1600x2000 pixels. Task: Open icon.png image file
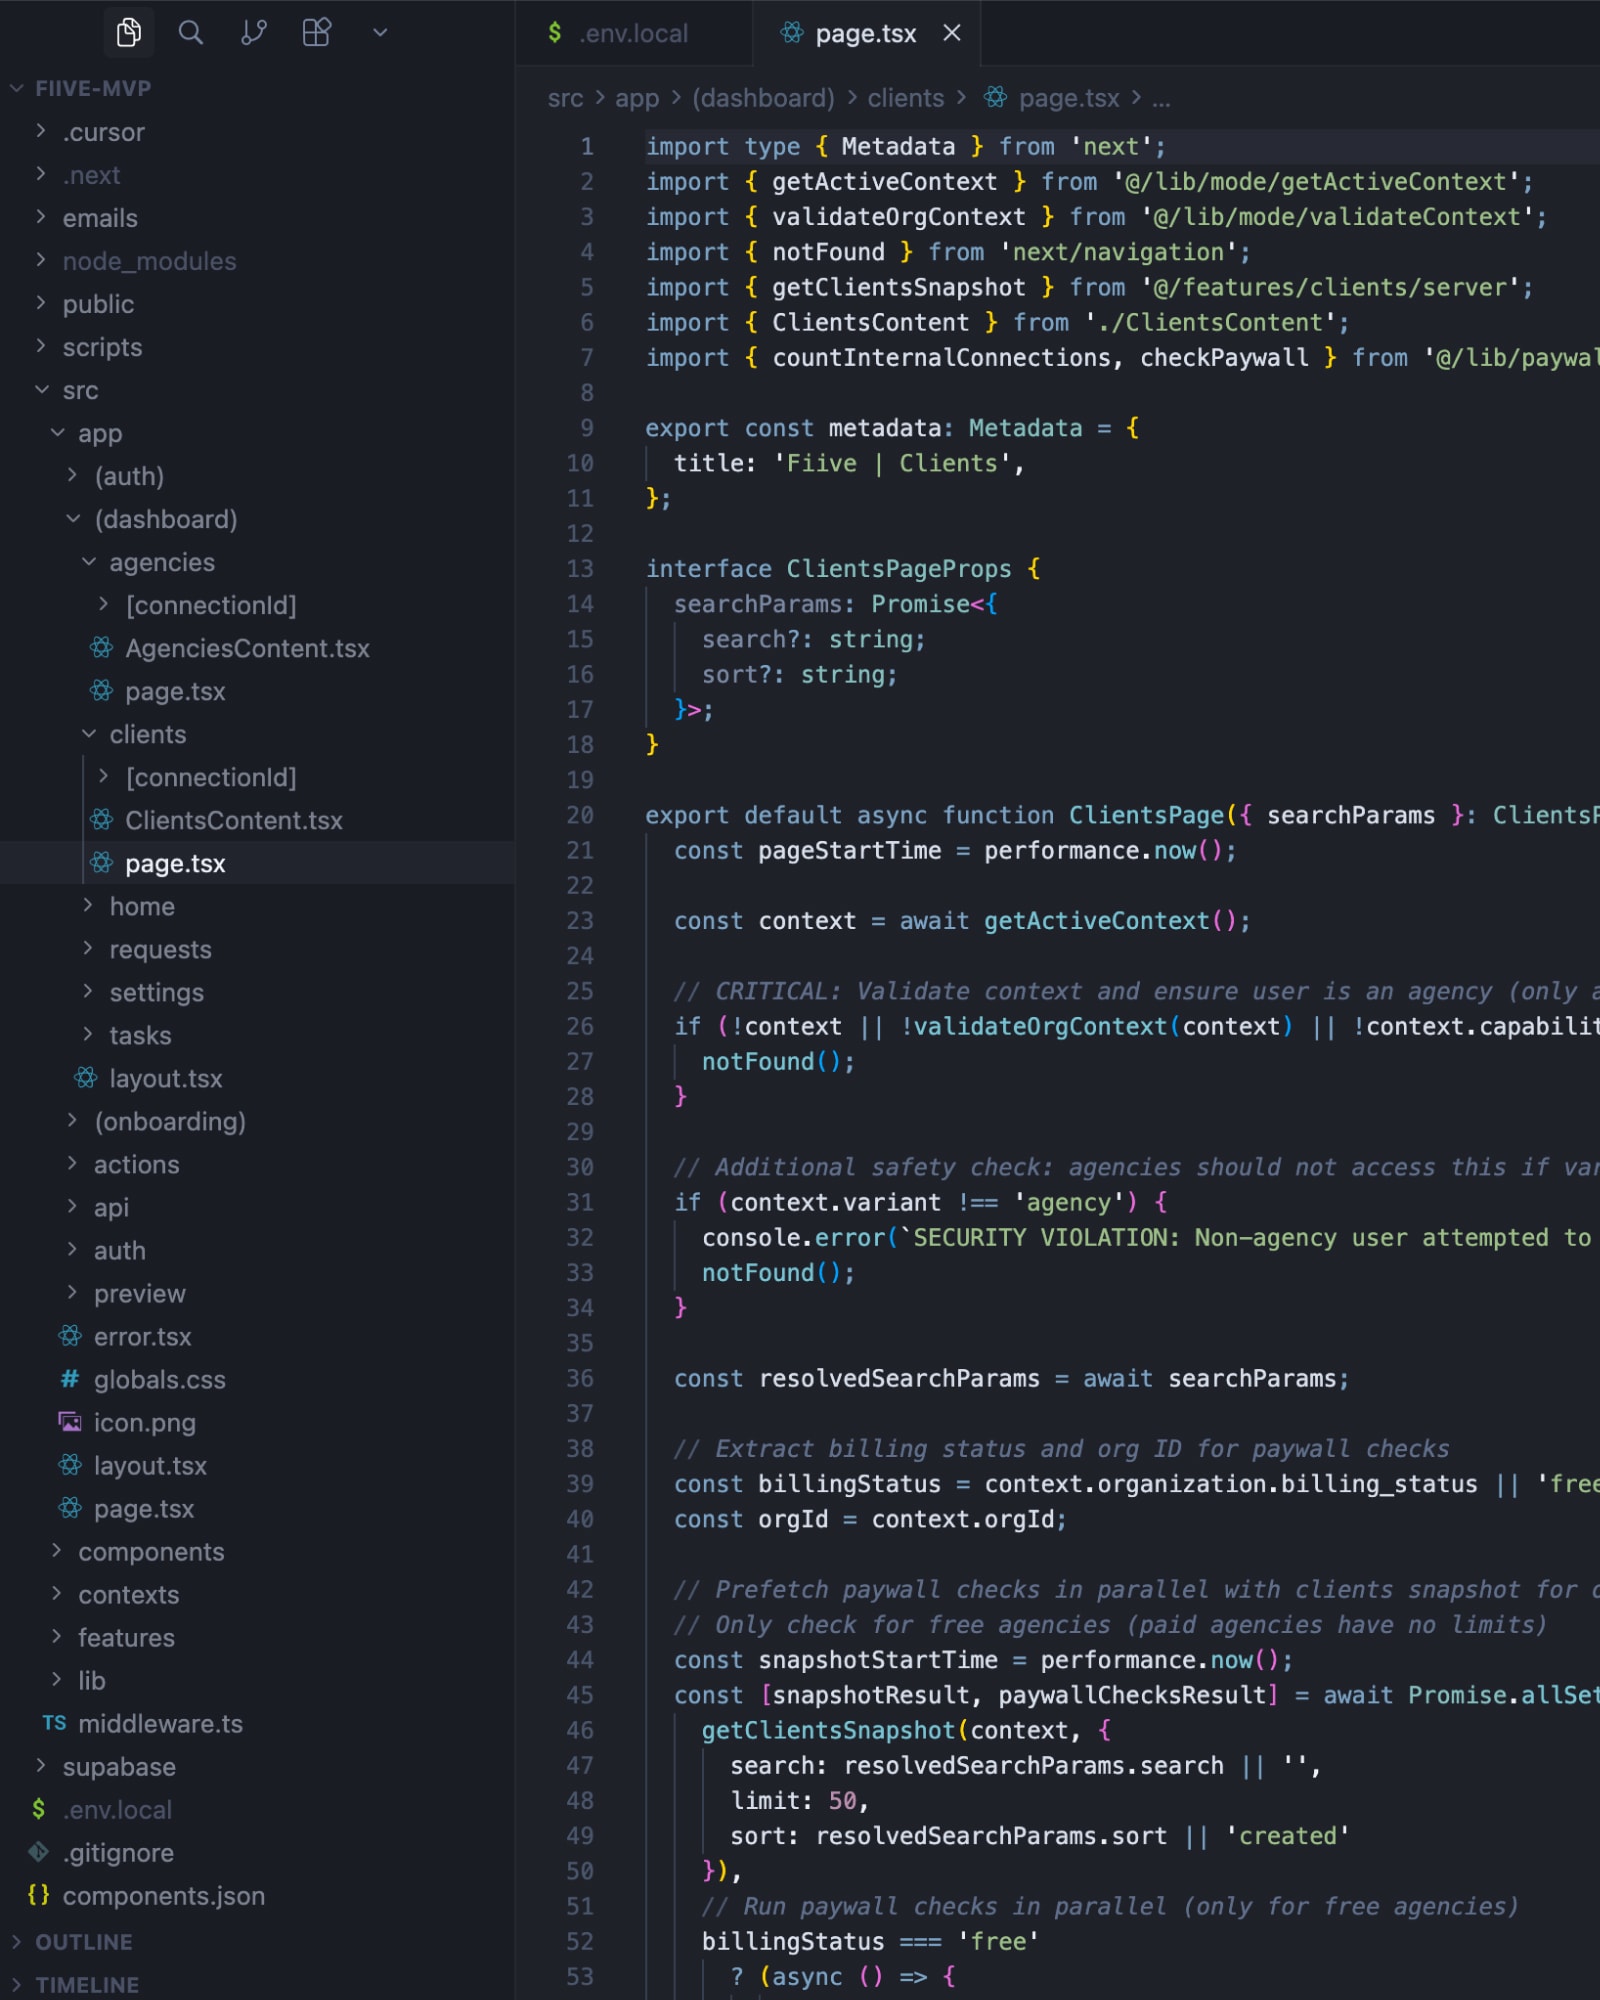point(258,1422)
